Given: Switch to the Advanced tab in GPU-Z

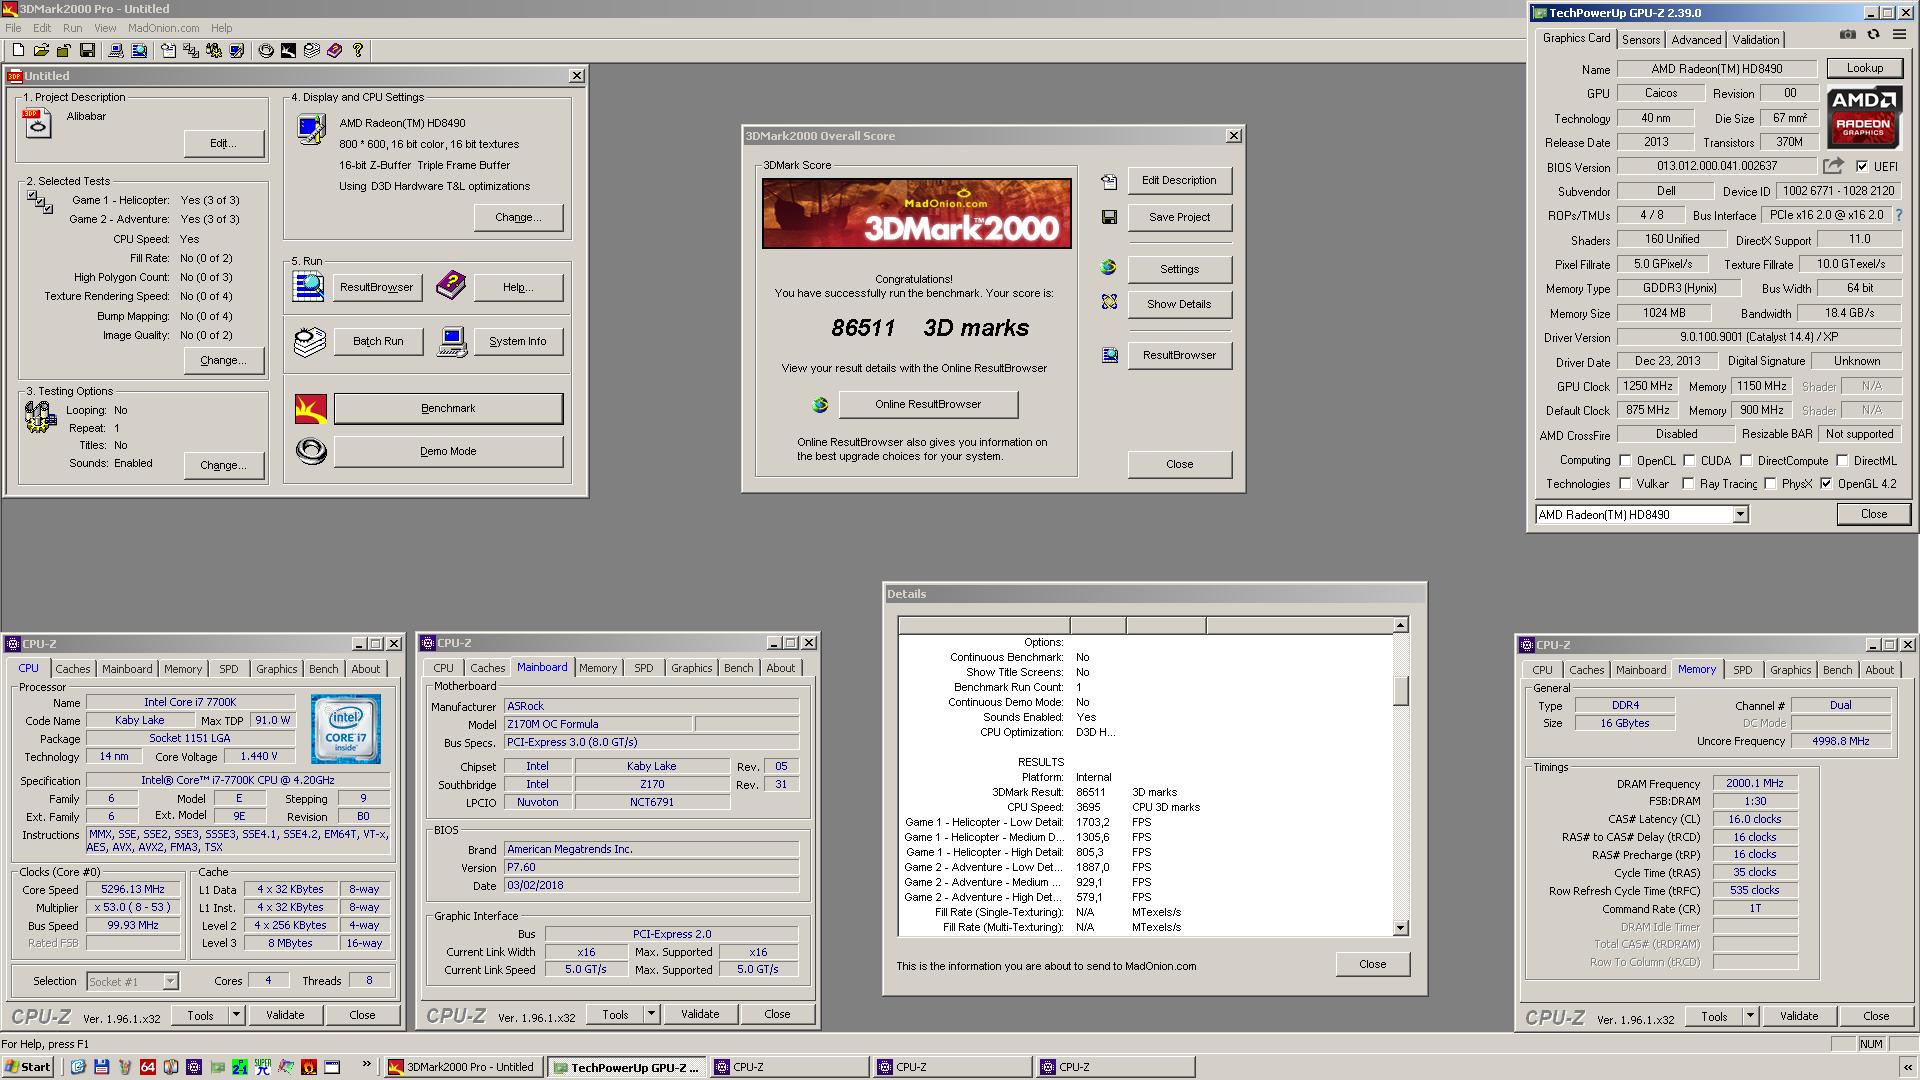Looking at the screenshot, I should pyautogui.click(x=1696, y=40).
